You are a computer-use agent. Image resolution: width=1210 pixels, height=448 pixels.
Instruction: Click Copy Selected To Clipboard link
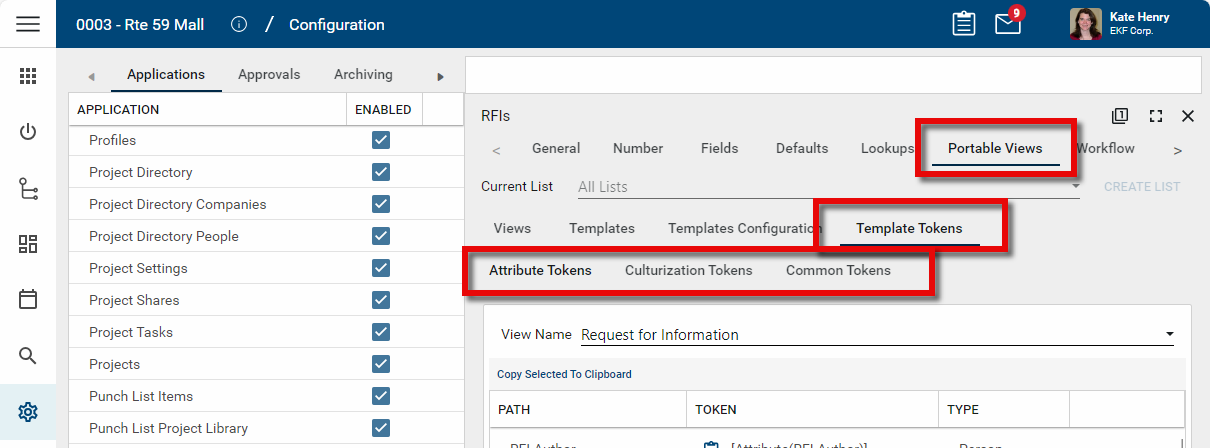(x=564, y=374)
